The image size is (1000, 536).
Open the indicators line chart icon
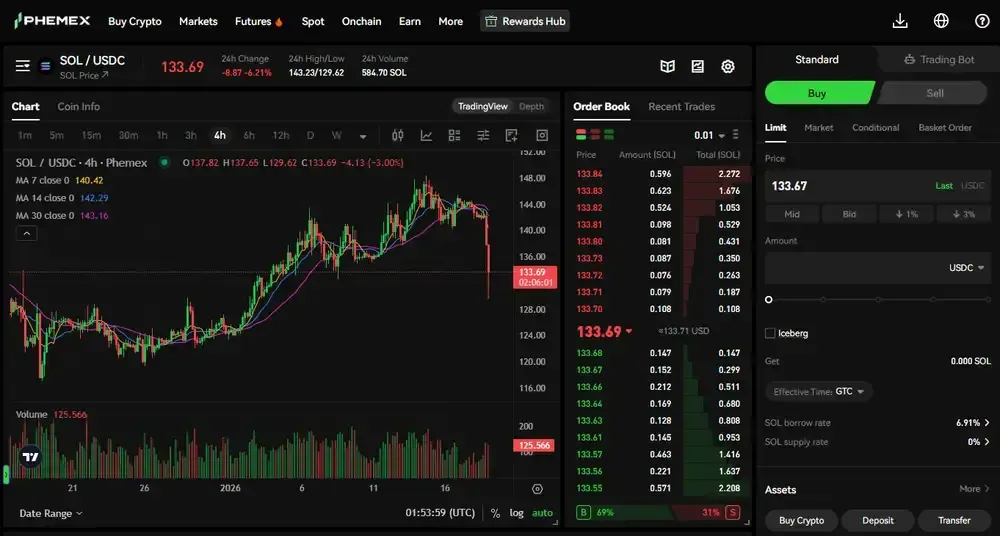[426, 135]
